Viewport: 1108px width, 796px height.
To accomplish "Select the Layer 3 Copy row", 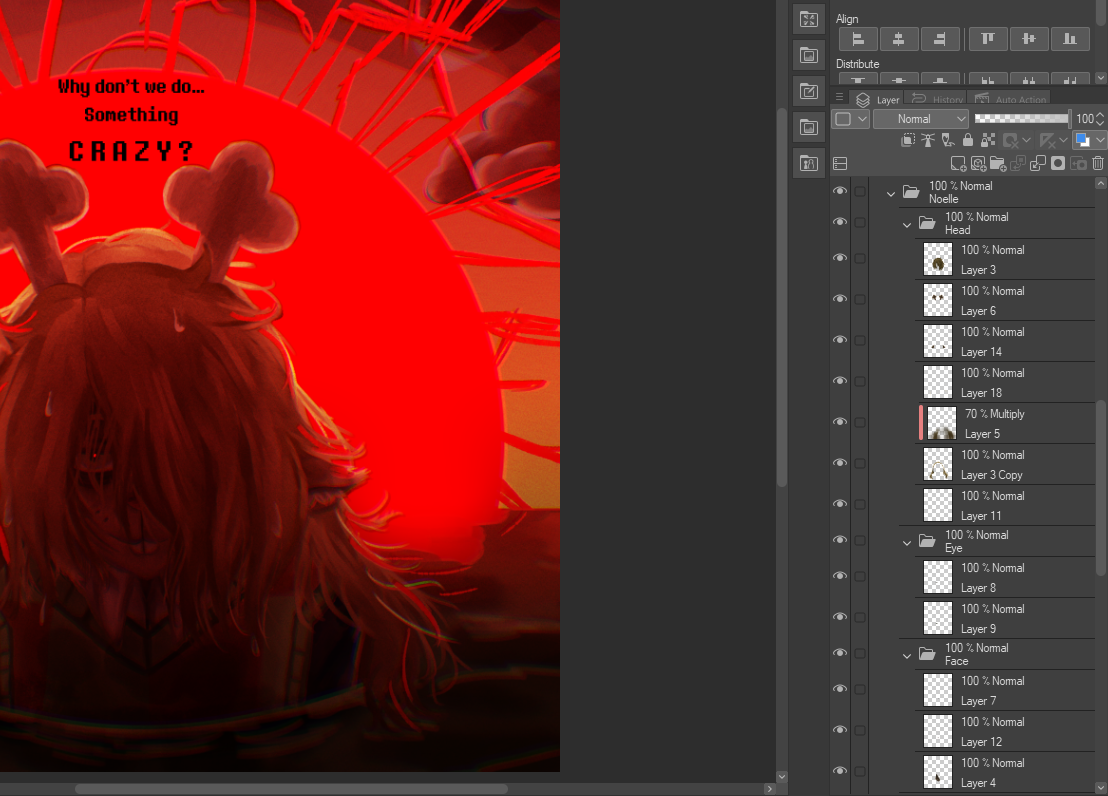I will (x=1007, y=464).
